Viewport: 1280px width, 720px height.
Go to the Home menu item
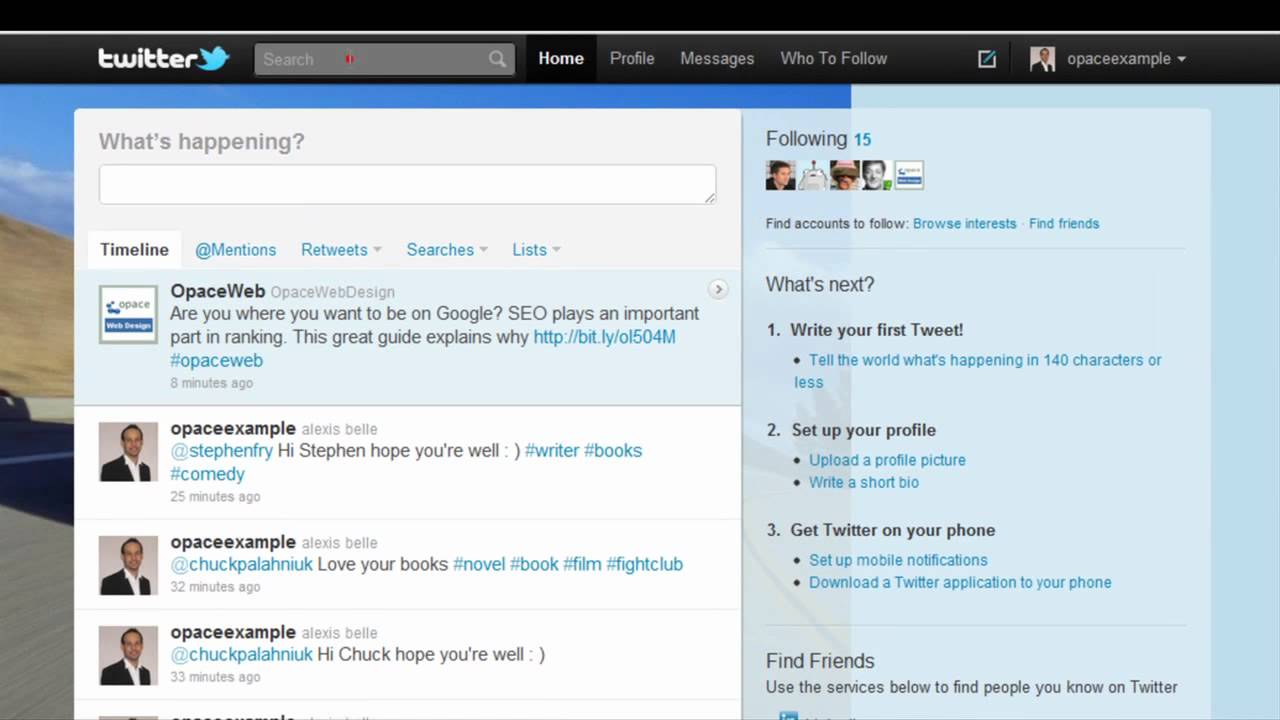pos(561,59)
